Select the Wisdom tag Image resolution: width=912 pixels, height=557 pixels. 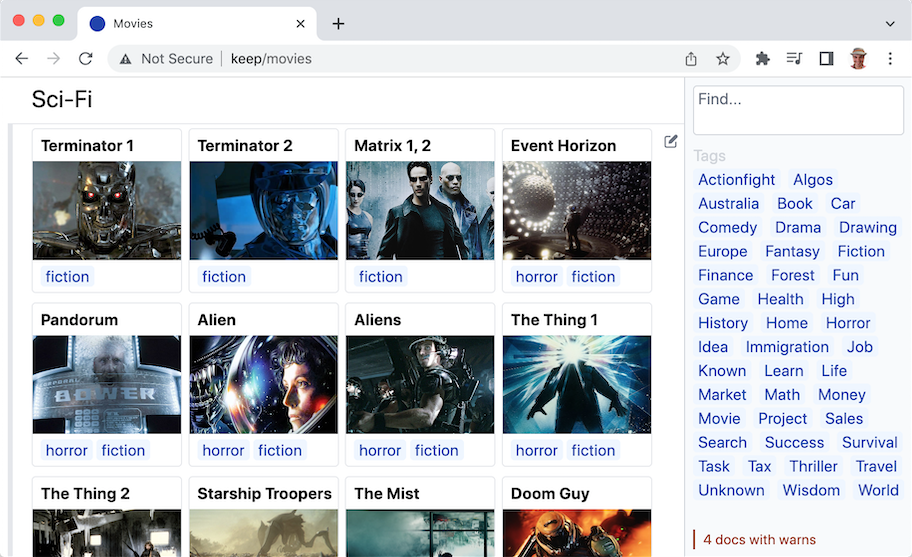[811, 490]
